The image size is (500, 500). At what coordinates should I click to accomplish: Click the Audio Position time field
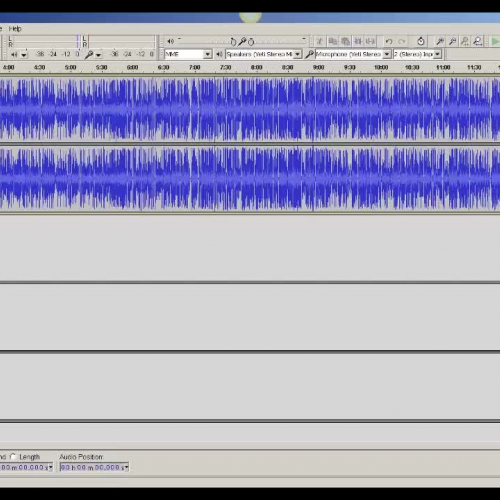pos(94,467)
